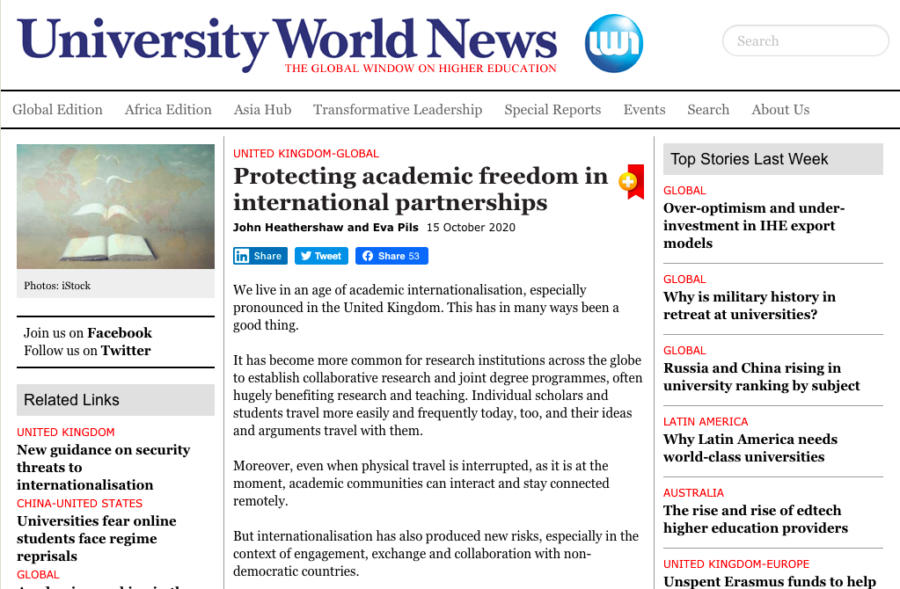Open the Global Edition menu item
900x589 pixels.
click(57, 110)
